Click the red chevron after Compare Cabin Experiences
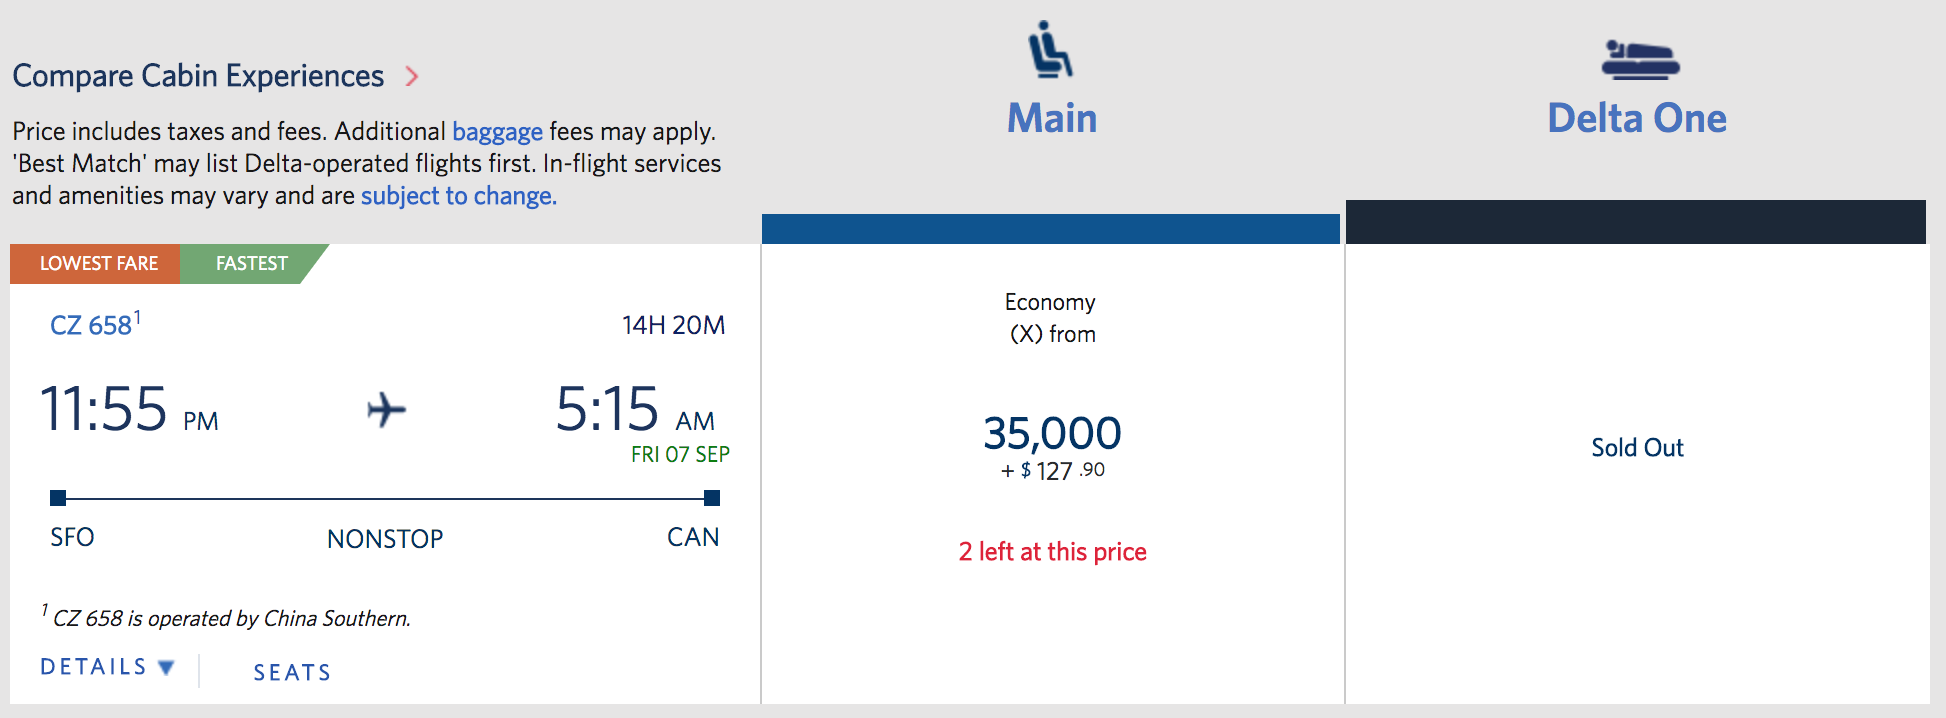 click(412, 76)
